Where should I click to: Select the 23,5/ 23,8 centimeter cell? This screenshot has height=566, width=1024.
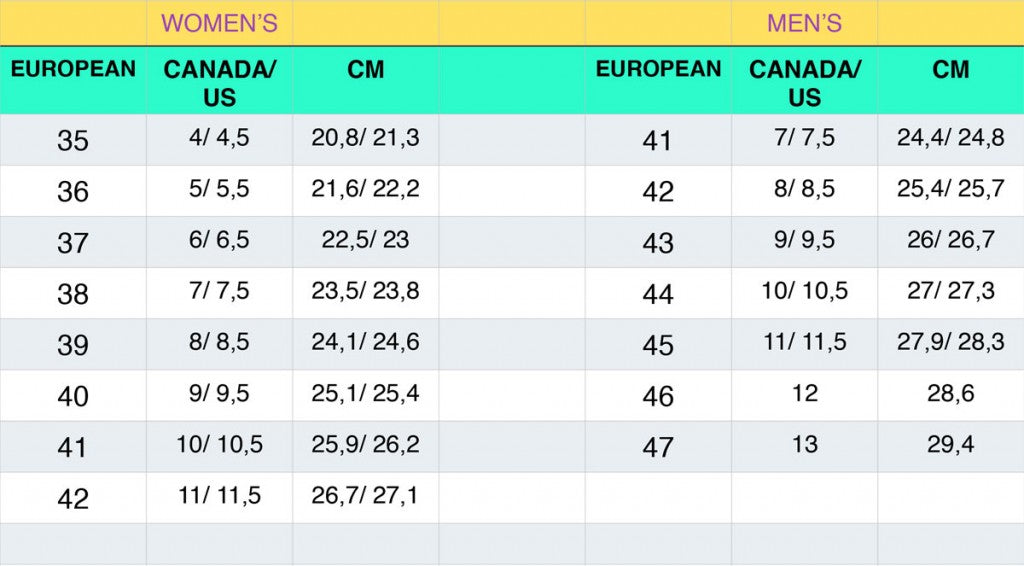click(x=365, y=292)
